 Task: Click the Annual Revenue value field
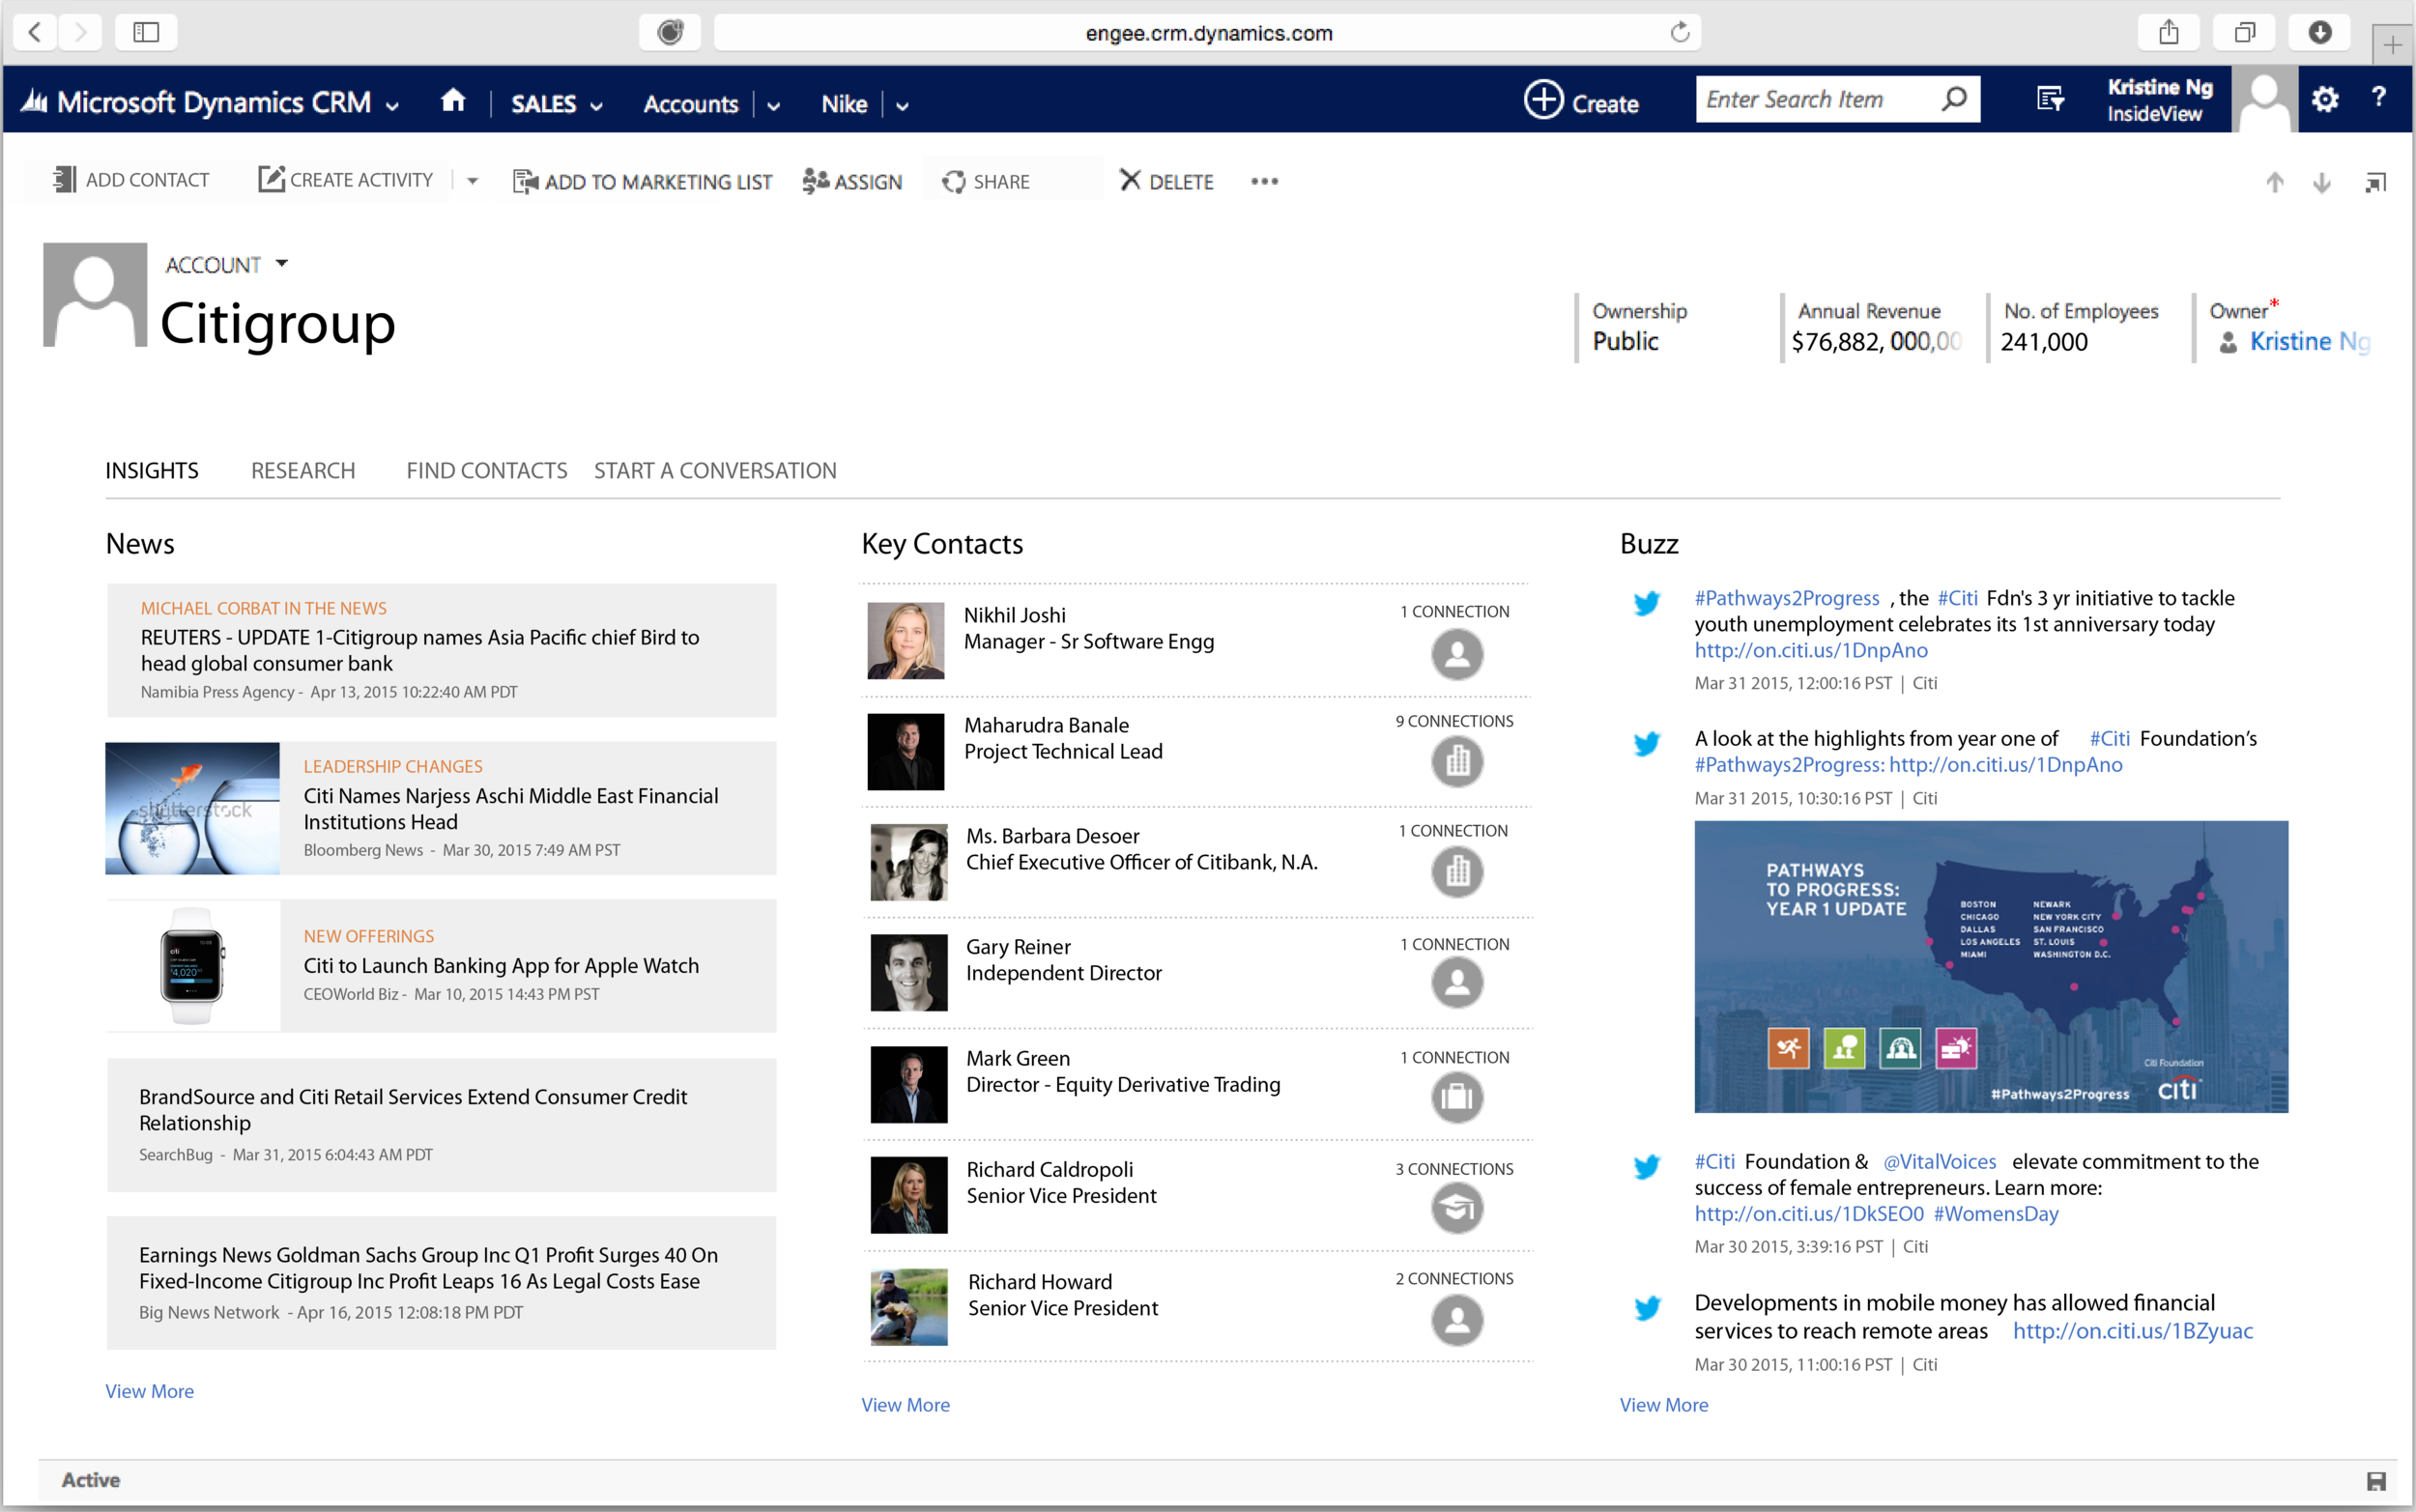(x=1877, y=342)
